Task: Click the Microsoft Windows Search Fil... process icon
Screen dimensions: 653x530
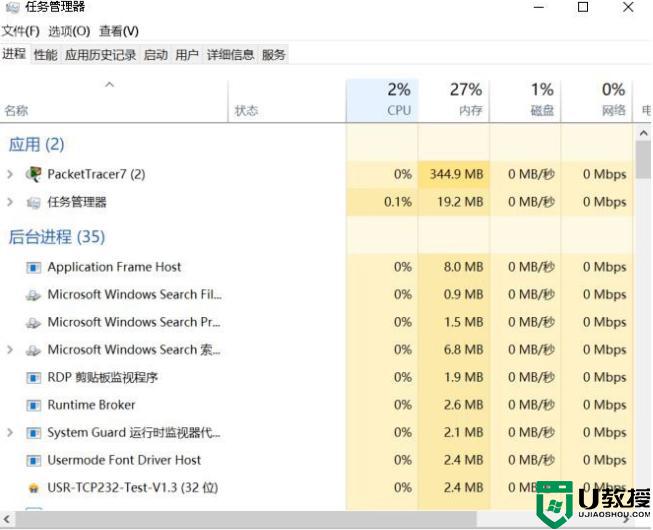Action: 33,295
